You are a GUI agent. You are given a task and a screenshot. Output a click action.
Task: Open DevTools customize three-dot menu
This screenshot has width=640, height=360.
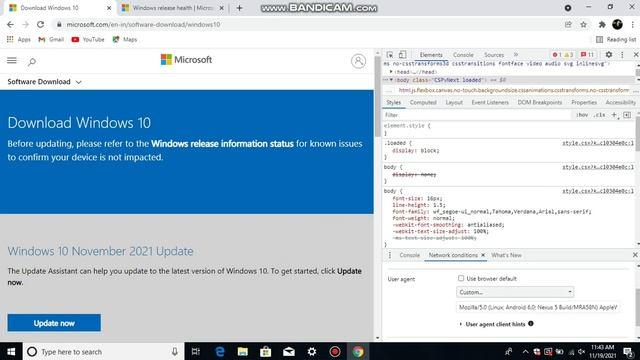[622, 55]
